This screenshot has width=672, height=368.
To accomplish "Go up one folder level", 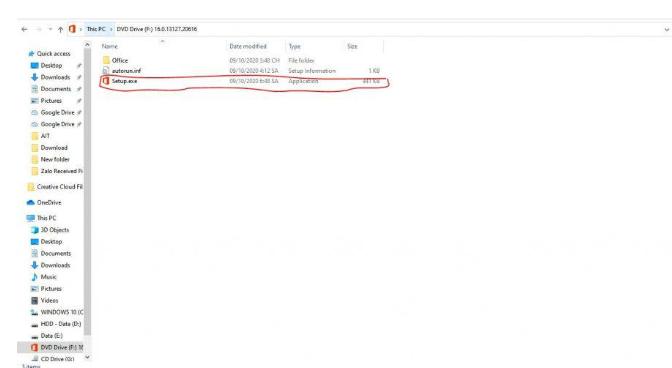I will tap(60, 29).
